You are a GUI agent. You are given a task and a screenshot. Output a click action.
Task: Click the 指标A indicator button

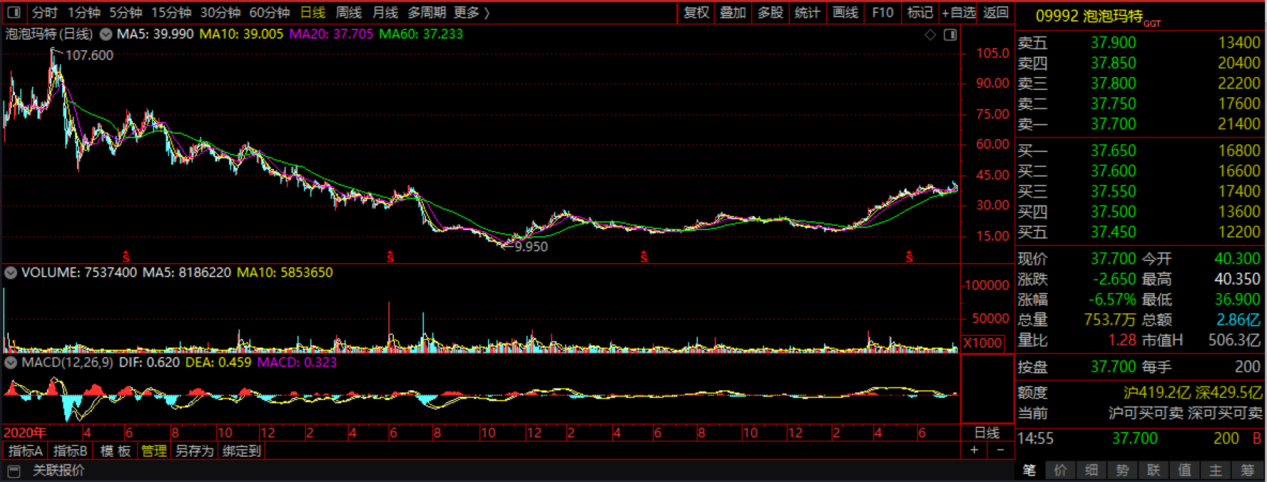(26, 450)
